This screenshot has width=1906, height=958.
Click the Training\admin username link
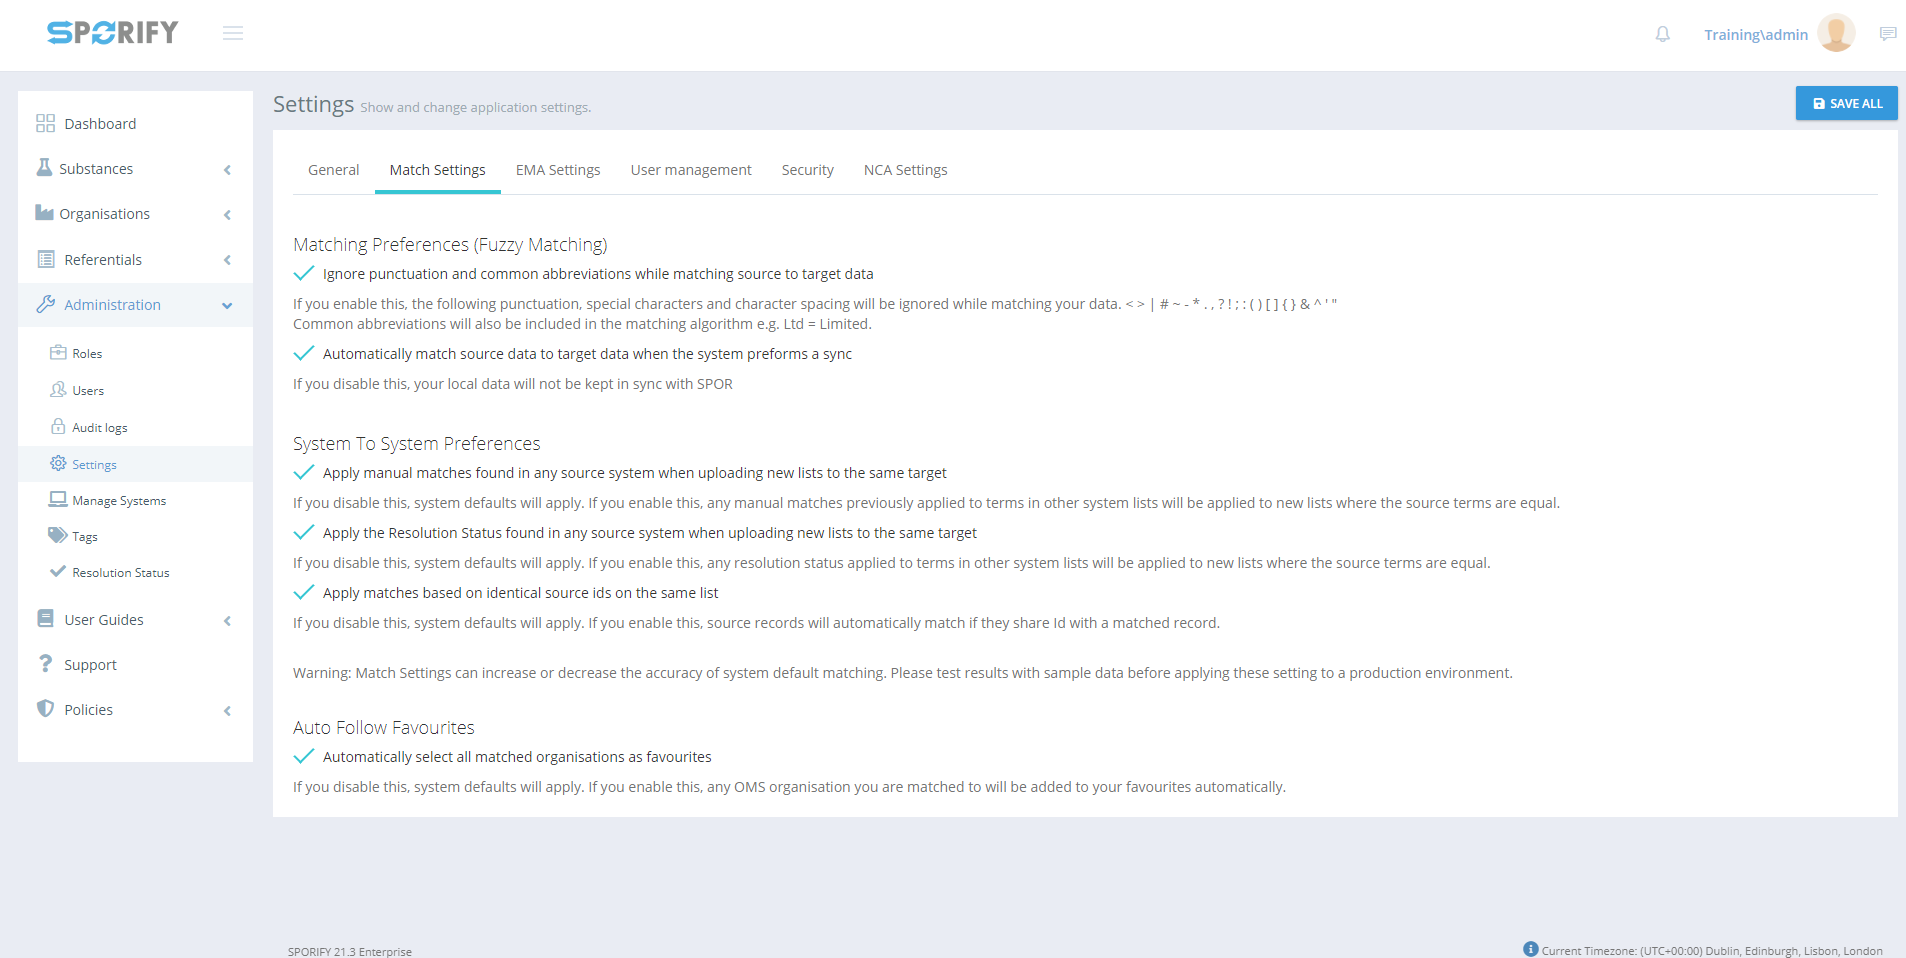tap(1755, 35)
